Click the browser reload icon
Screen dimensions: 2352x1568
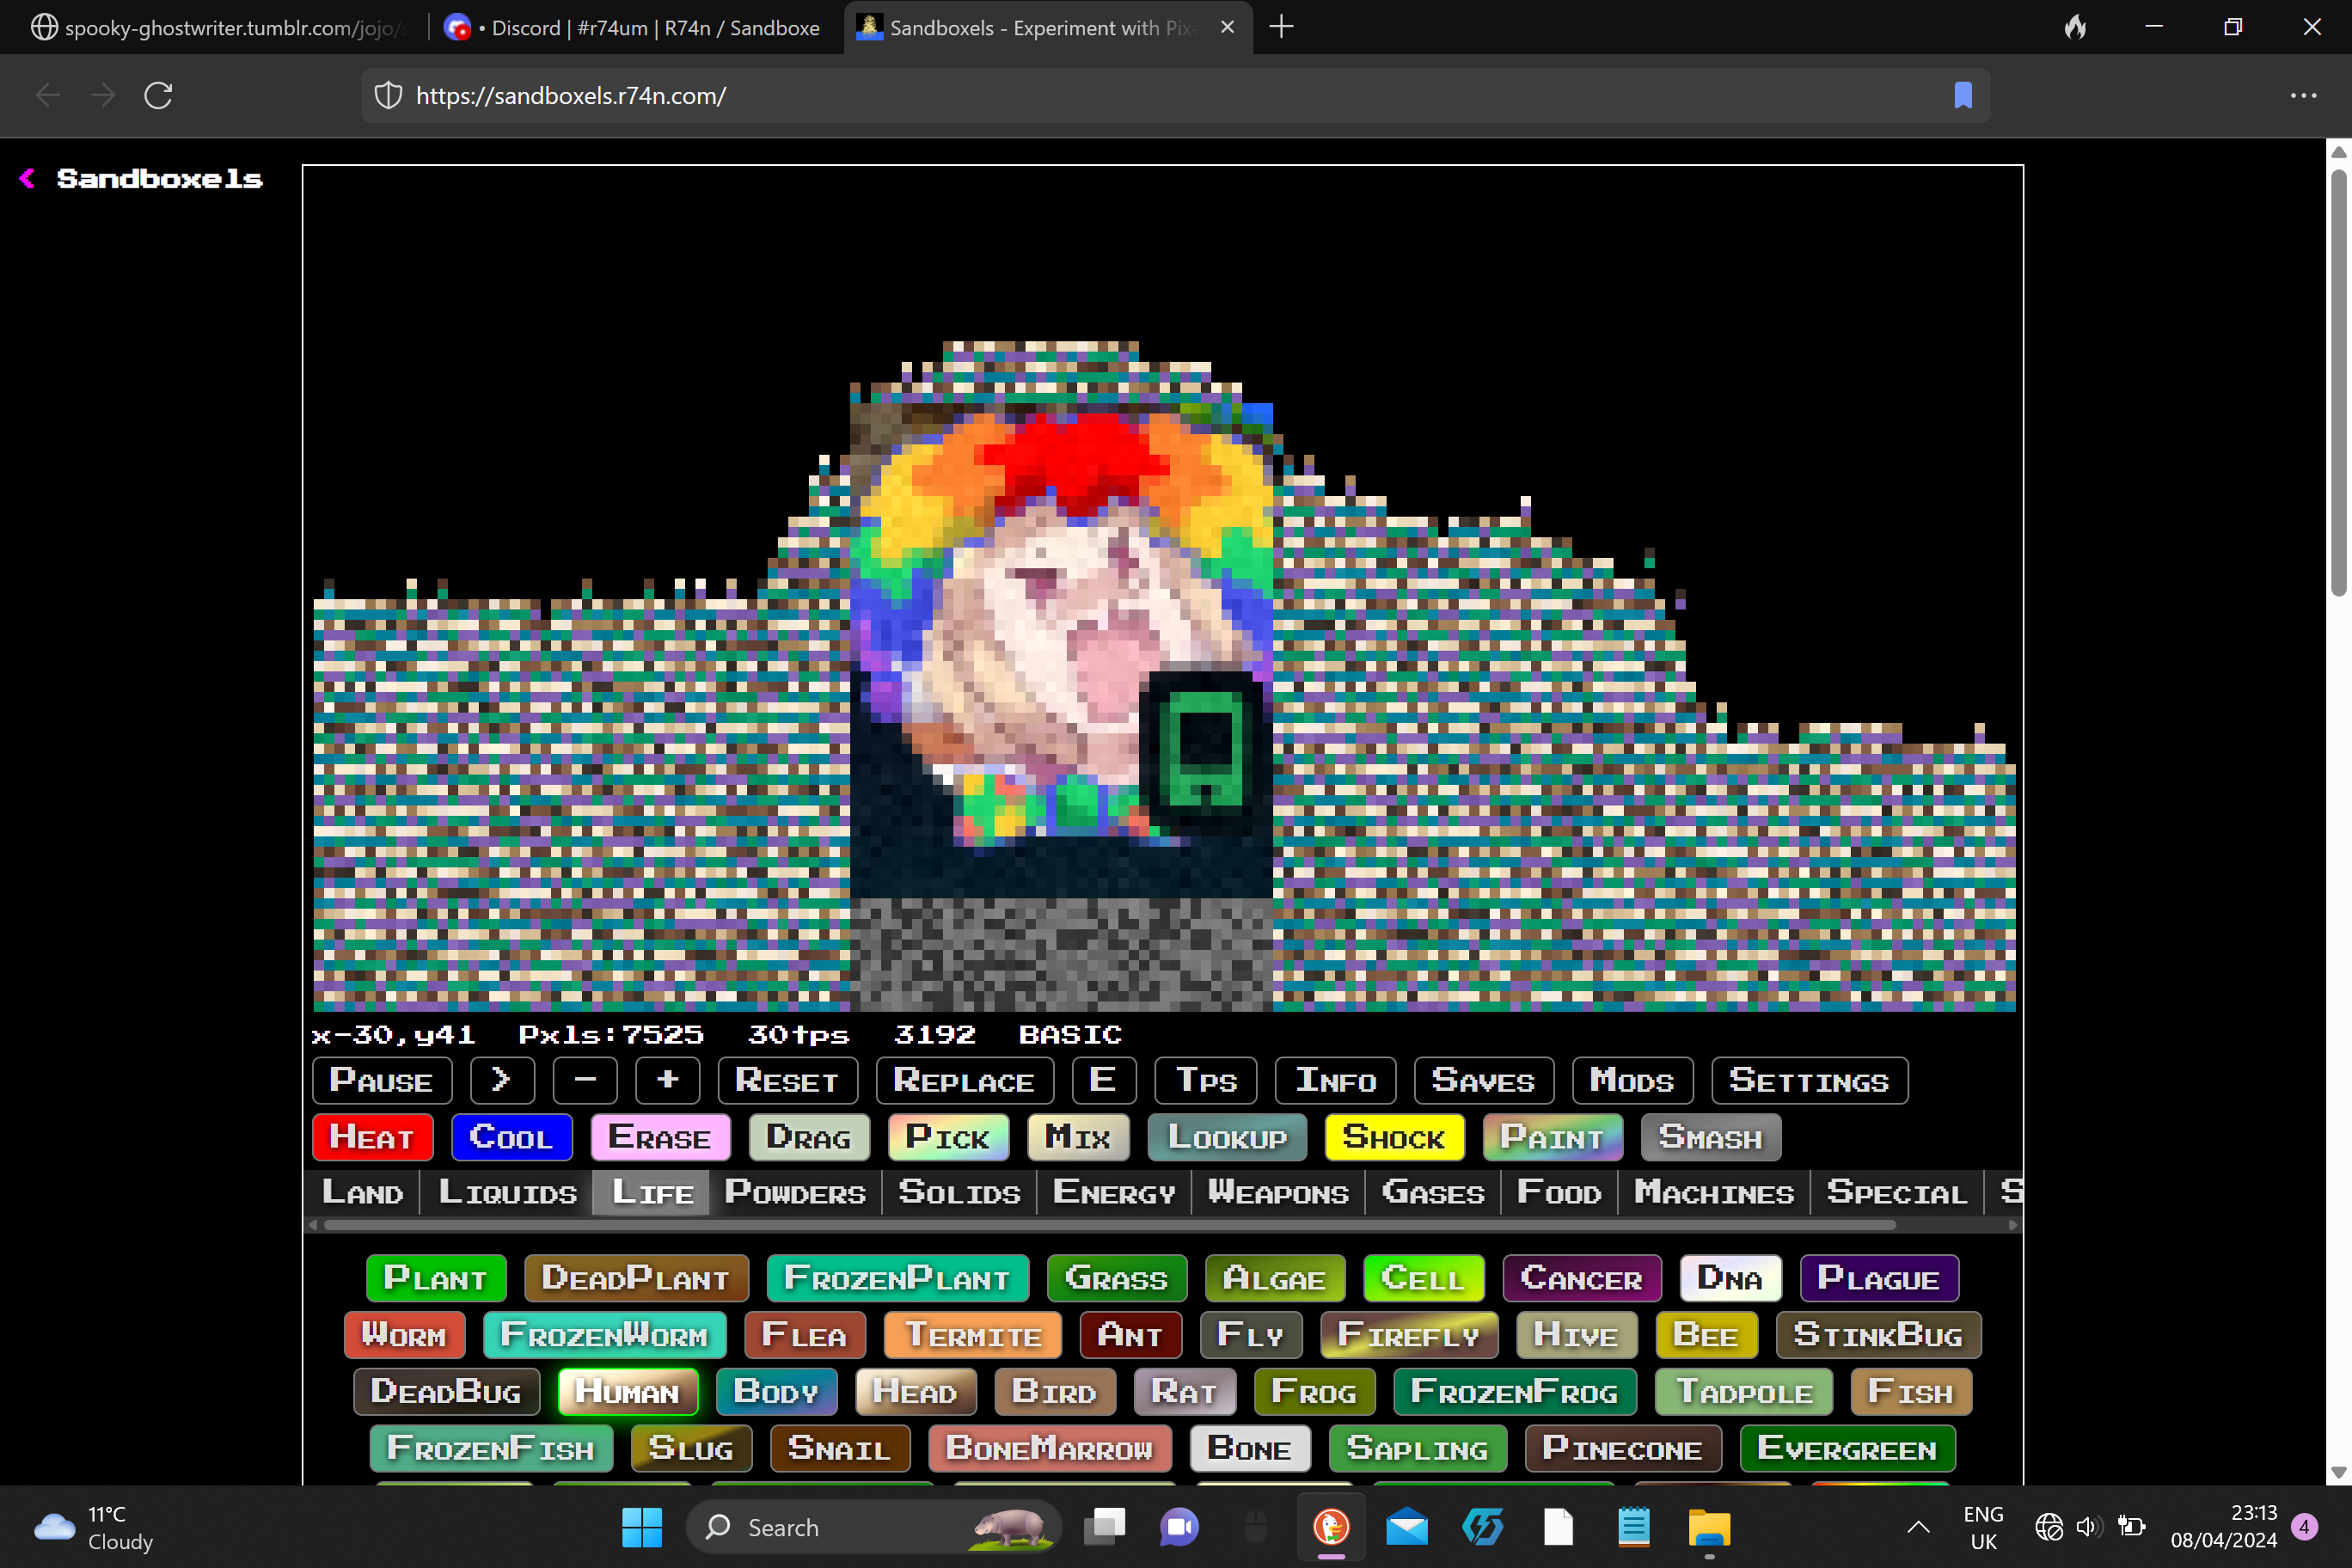tap(158, 96)
